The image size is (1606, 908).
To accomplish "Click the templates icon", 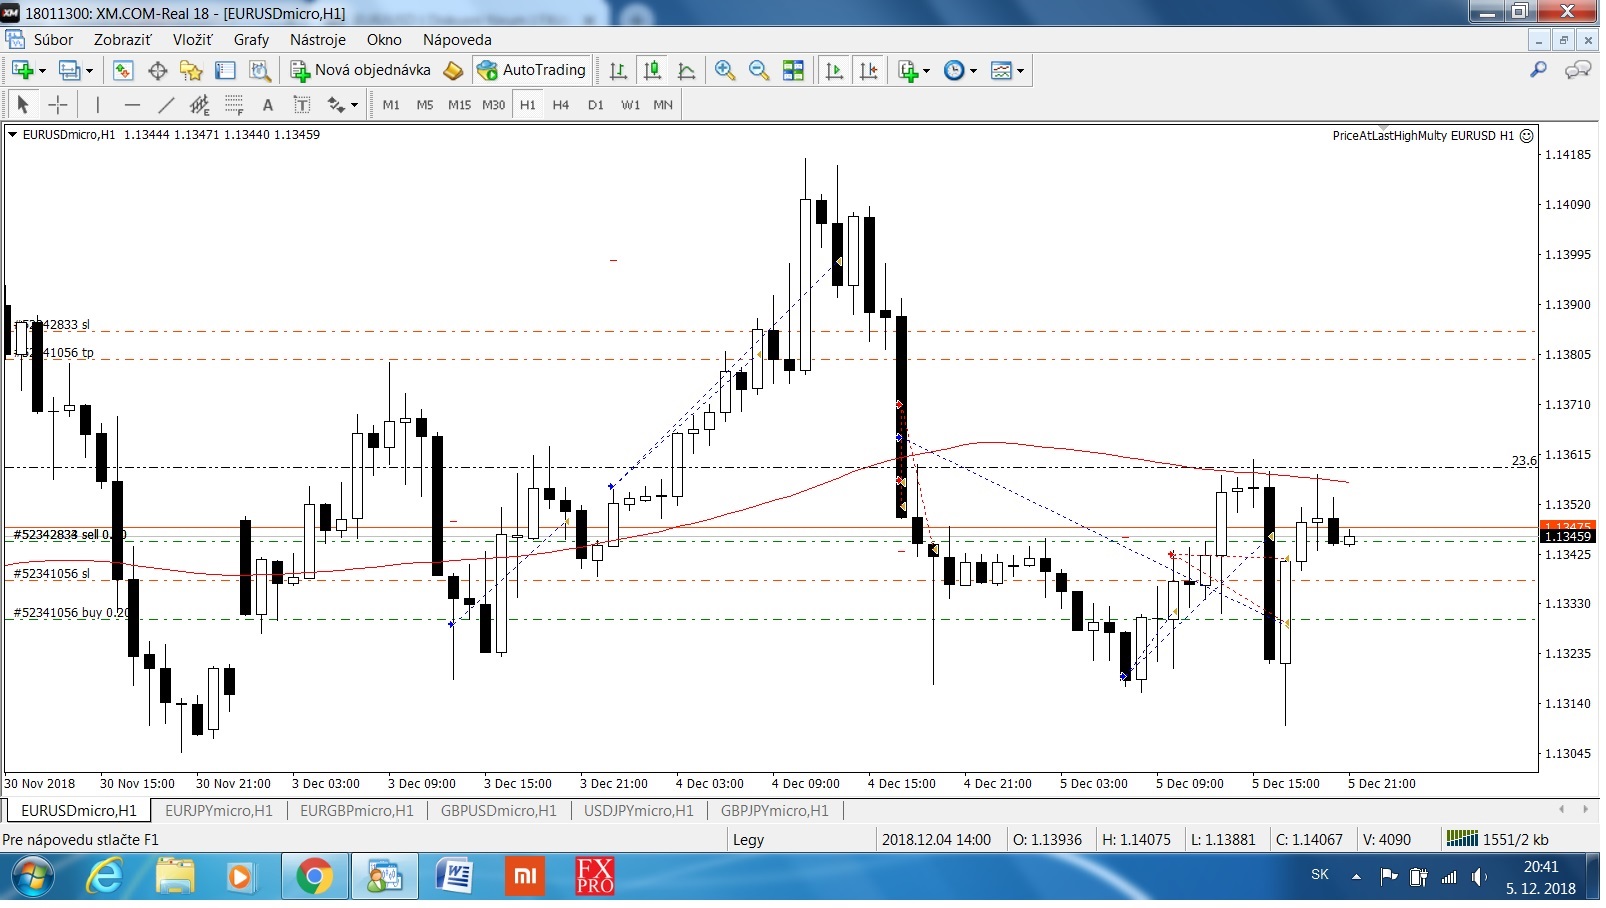I will point(1001,70).
